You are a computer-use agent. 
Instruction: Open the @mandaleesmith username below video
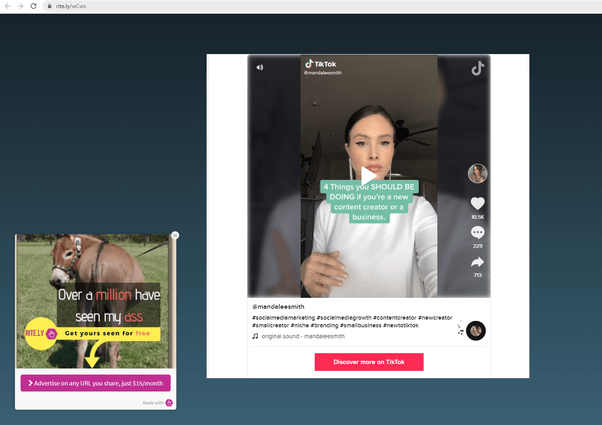click(x=278, y=307)
